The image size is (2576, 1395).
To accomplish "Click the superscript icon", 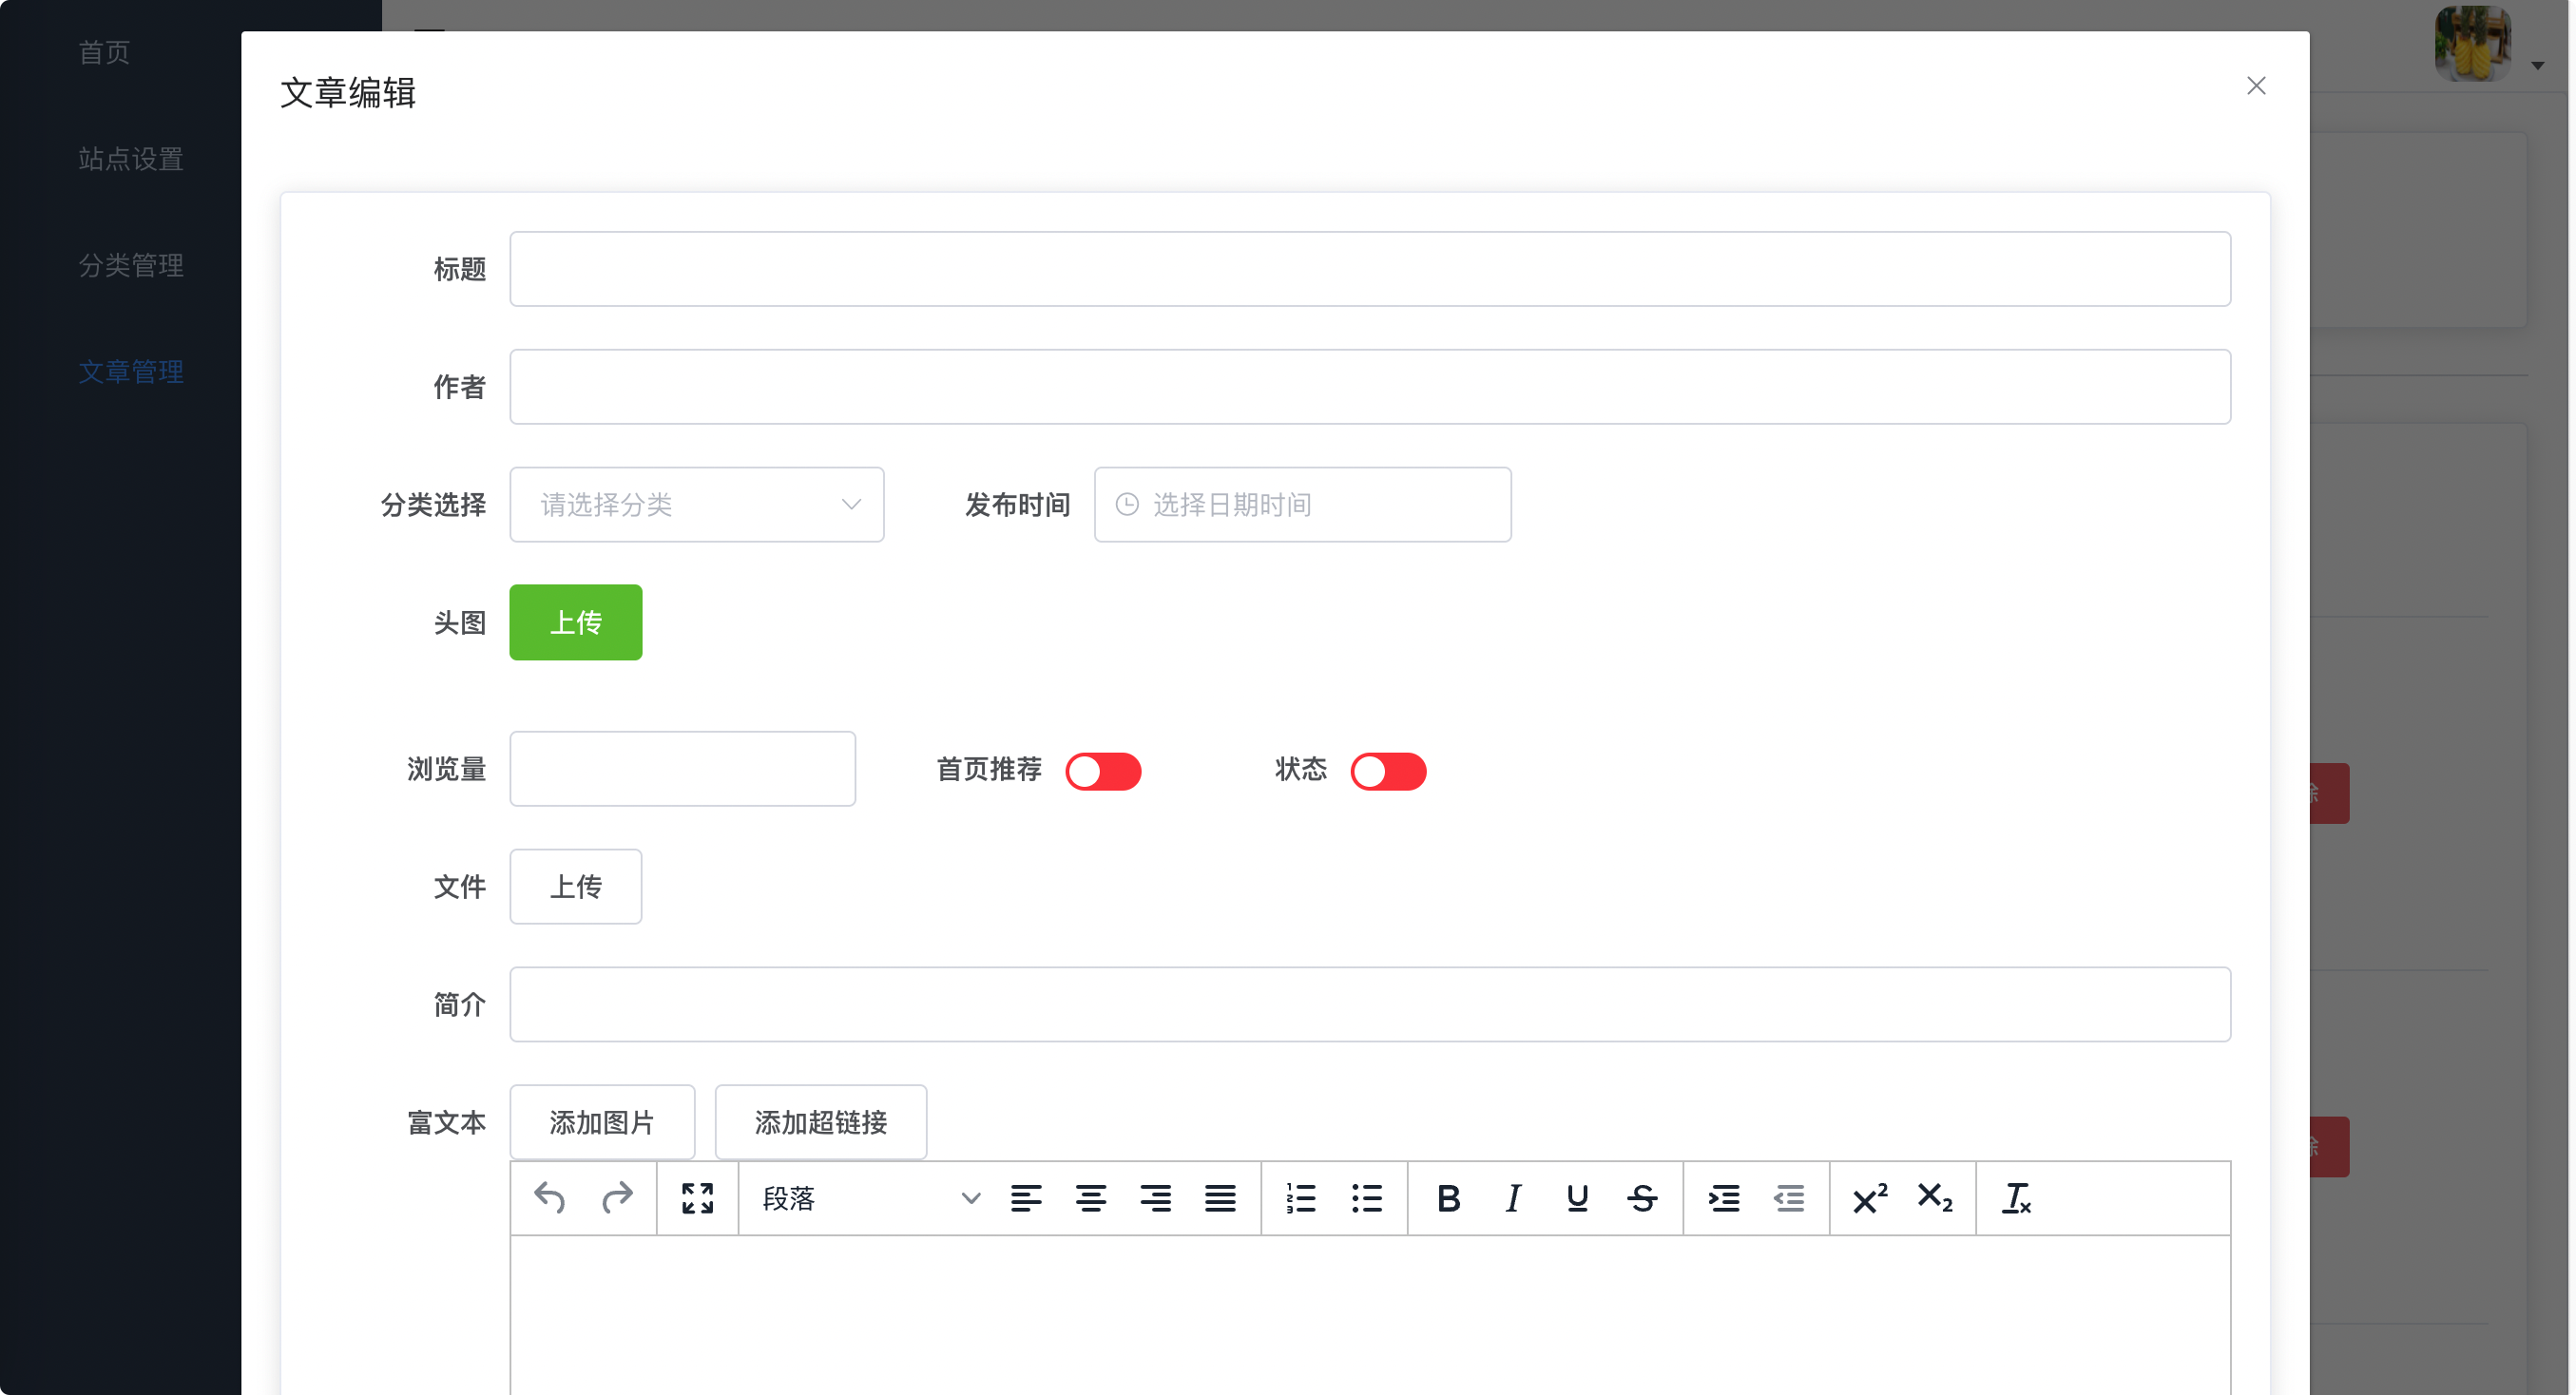I will (1869, 1197).
